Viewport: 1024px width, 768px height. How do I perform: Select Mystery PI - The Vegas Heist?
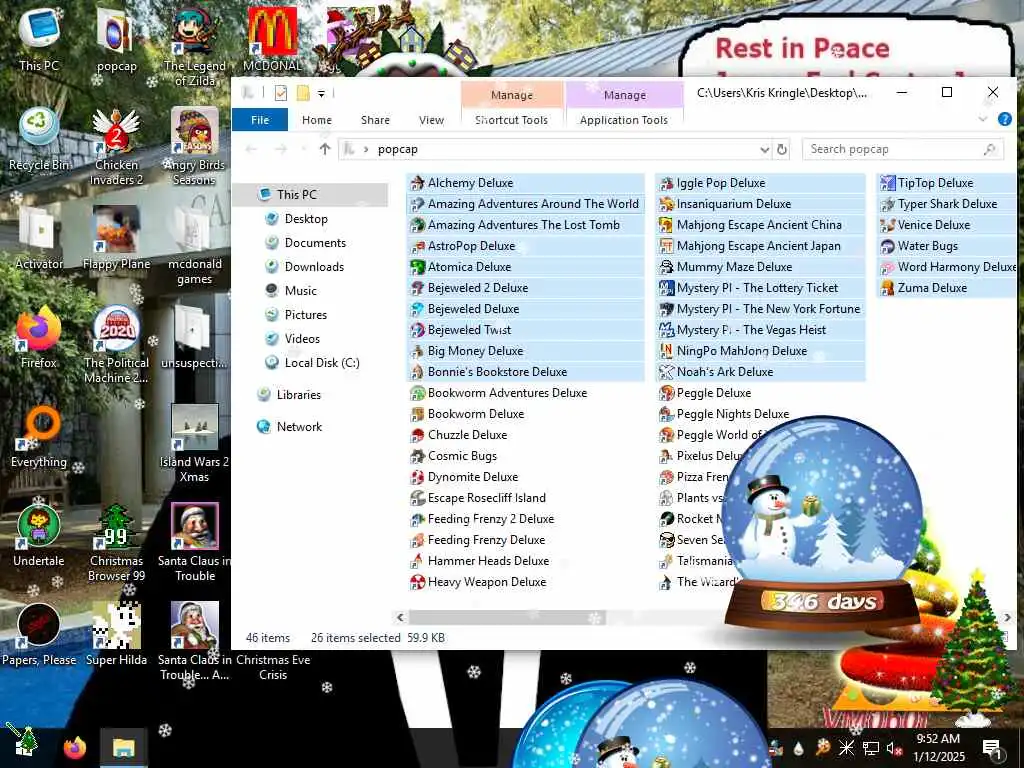[x=743, y=330]
